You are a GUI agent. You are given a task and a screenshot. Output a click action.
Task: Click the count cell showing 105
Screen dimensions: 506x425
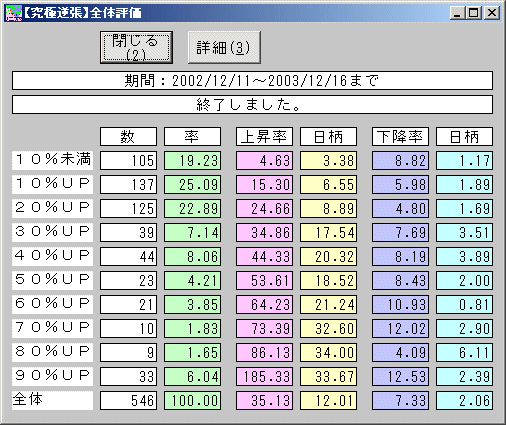pos(128,160)
